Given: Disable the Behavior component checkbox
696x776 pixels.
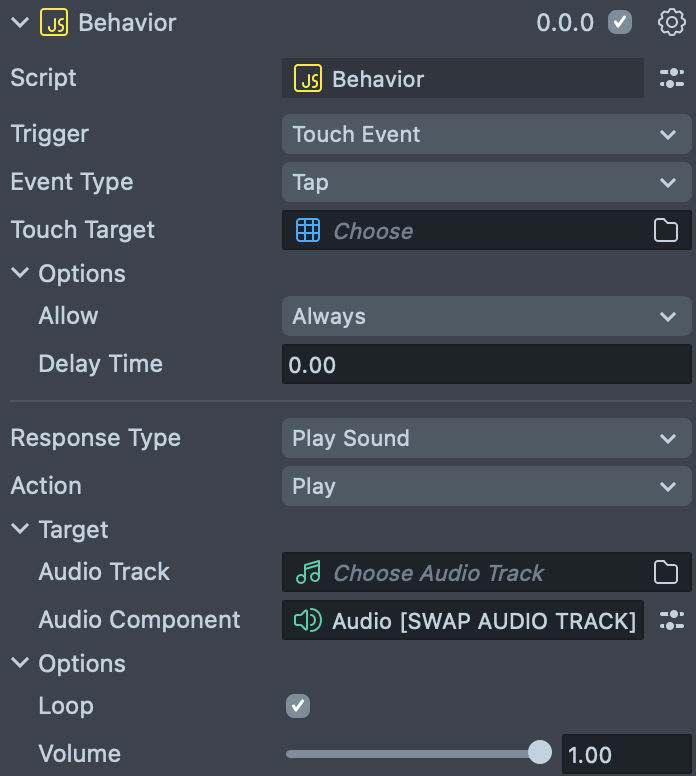Looking at the screenshot, I should click(x=621, y=22).
